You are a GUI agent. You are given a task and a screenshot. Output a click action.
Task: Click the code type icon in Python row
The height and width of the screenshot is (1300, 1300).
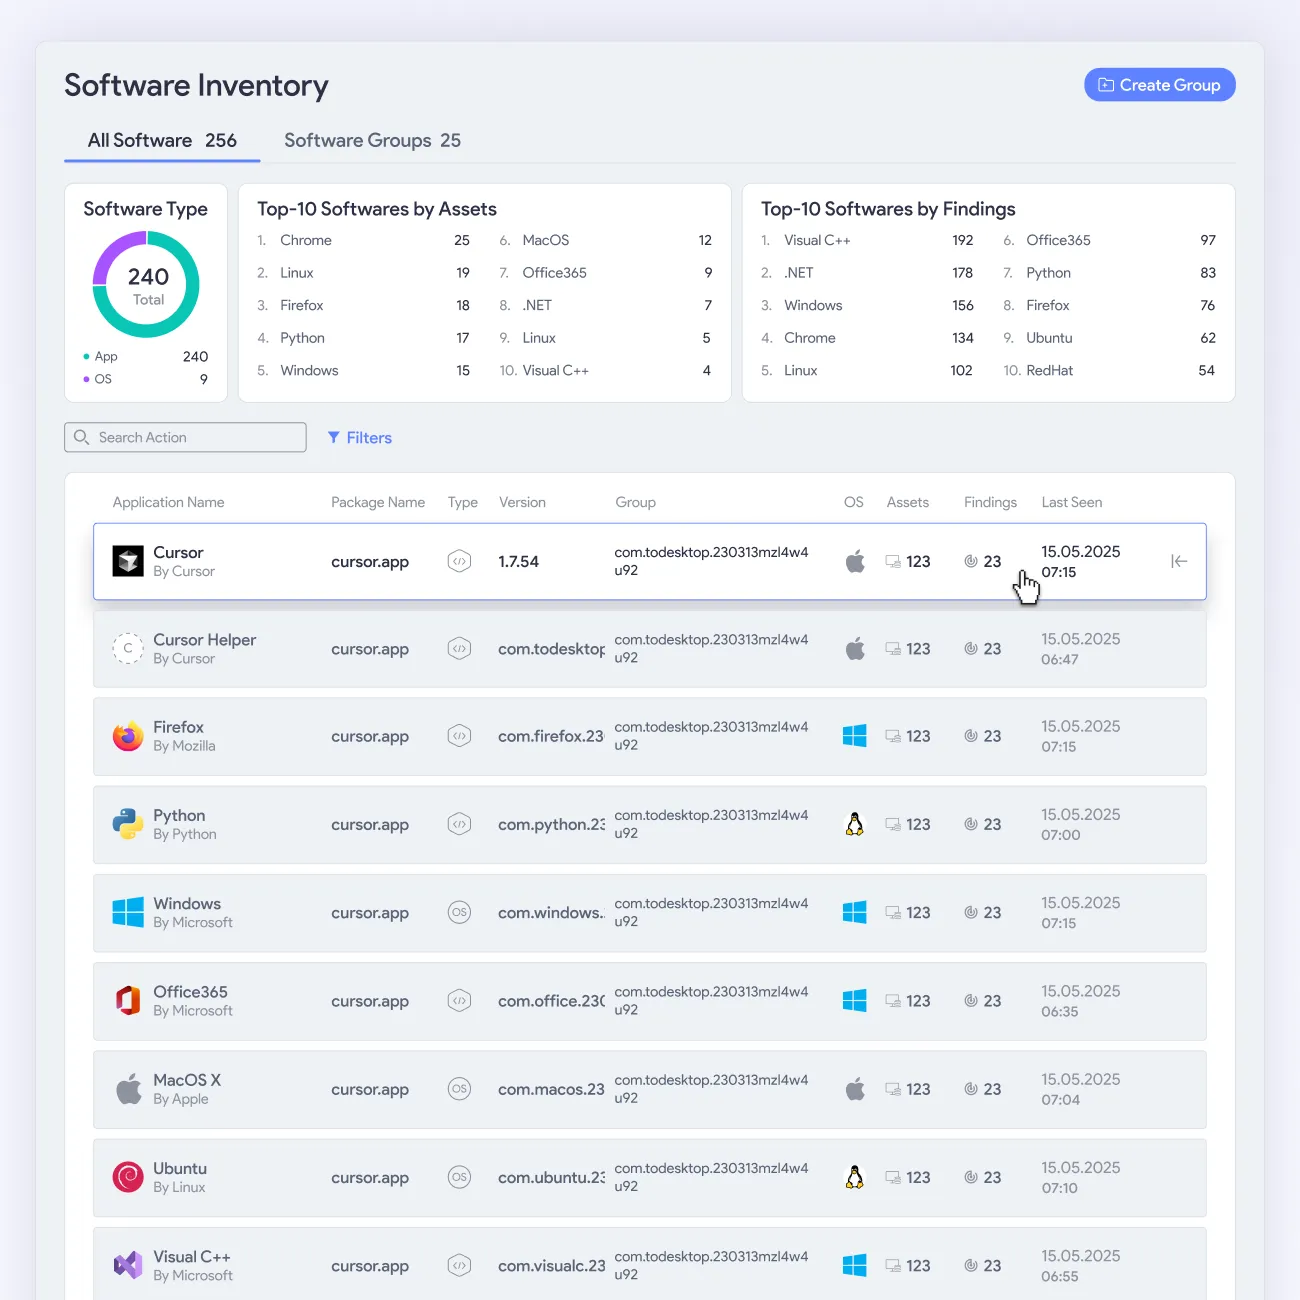459,824
